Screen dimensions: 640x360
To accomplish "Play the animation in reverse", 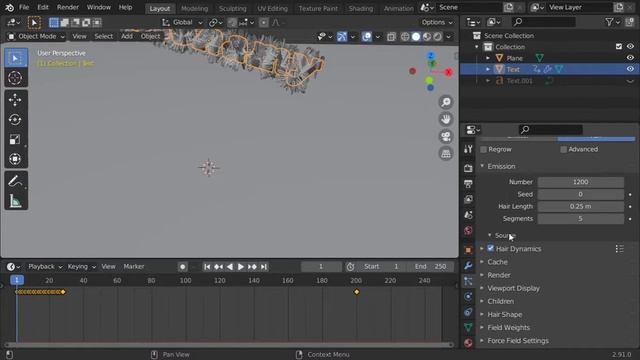I will click(230, 267).
